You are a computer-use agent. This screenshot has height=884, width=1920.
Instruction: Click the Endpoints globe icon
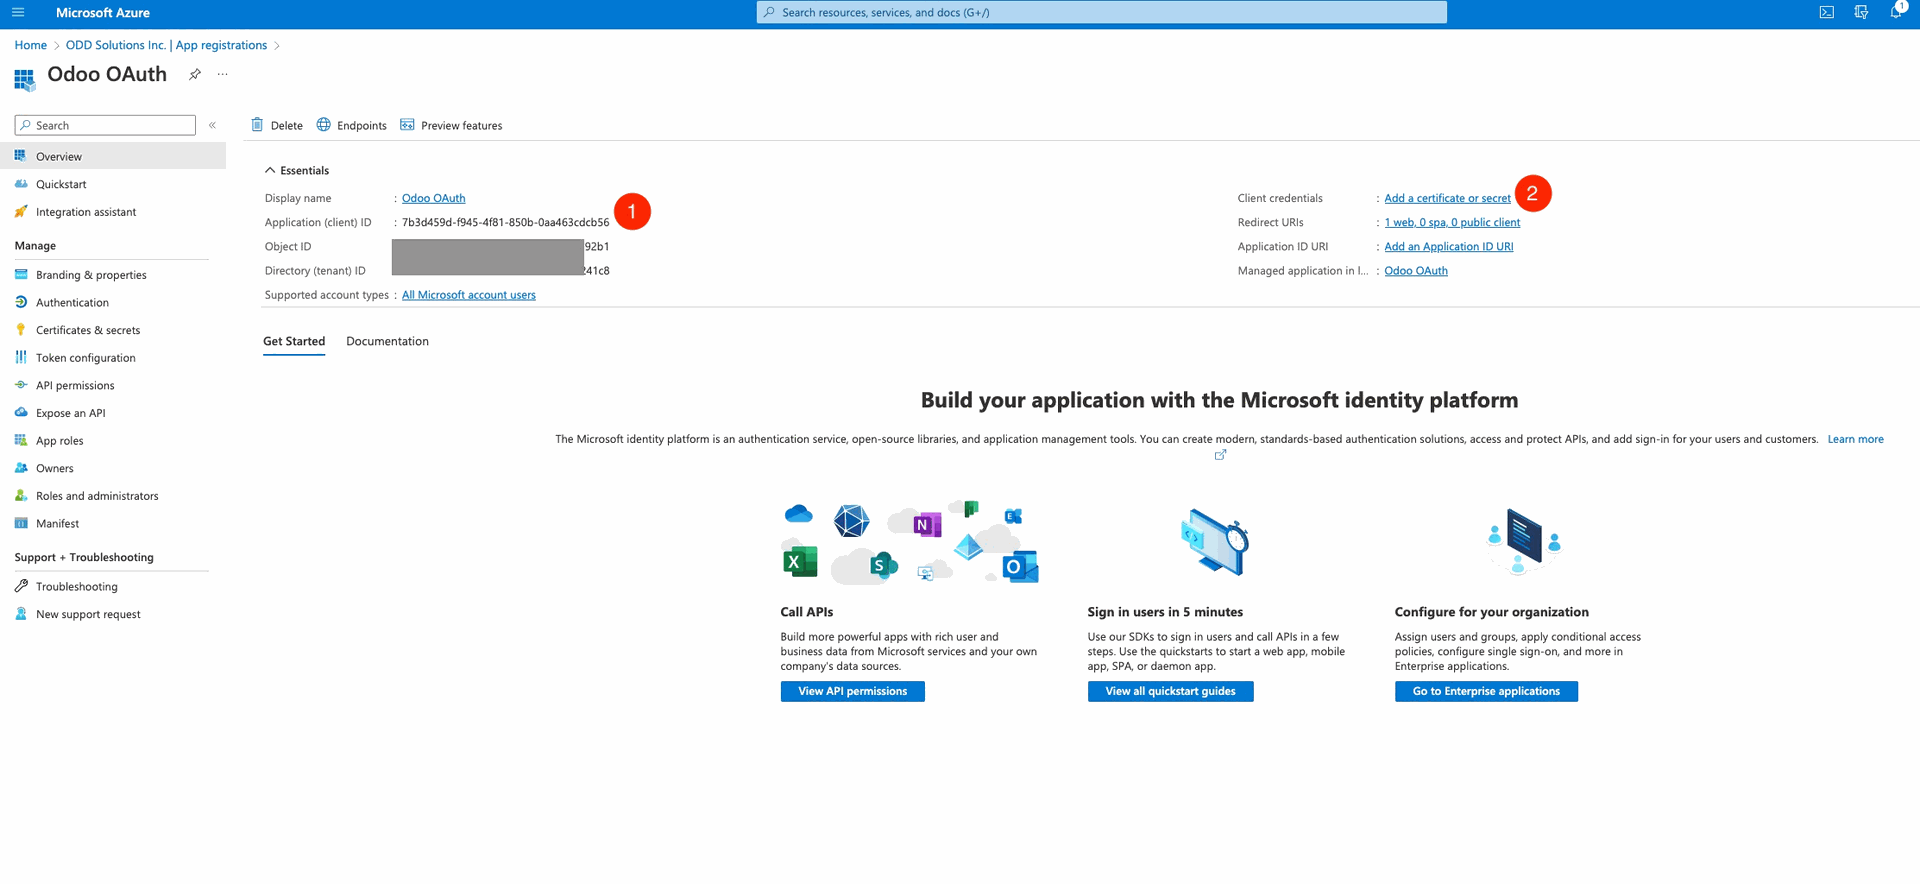(323, 125)
